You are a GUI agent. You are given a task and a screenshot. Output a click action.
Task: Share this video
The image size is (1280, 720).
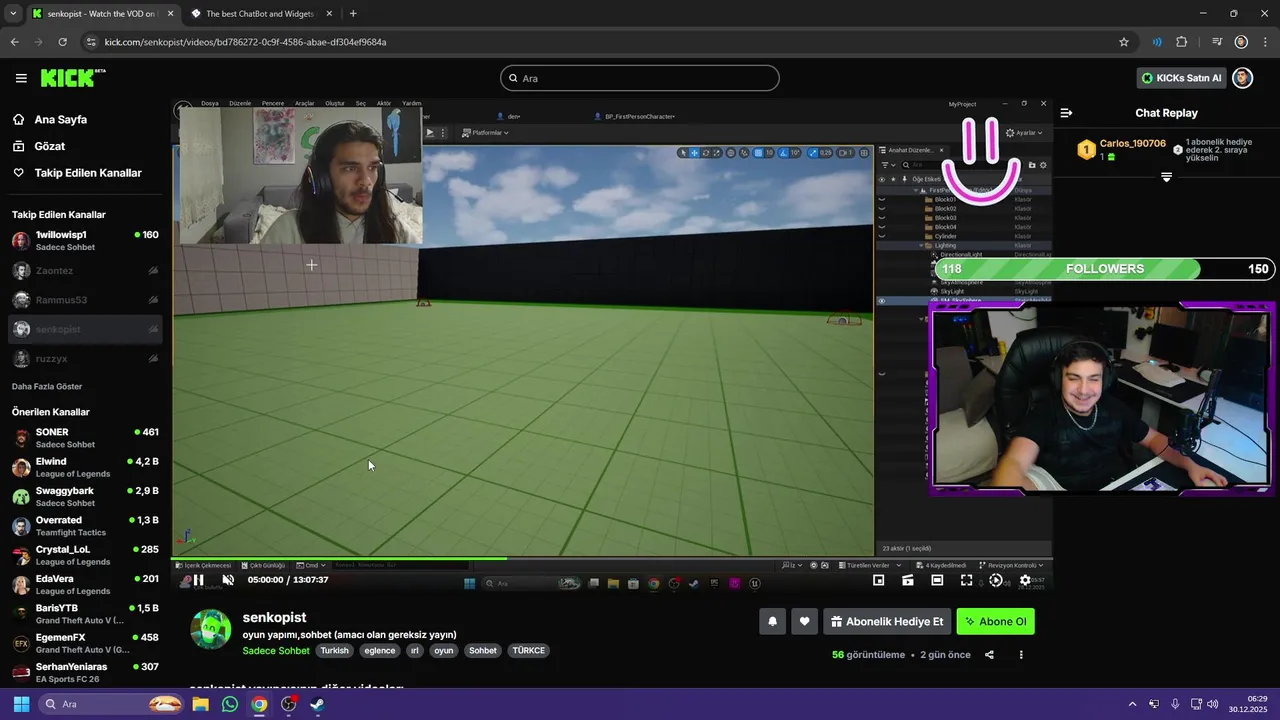click(x=989, y=655)
